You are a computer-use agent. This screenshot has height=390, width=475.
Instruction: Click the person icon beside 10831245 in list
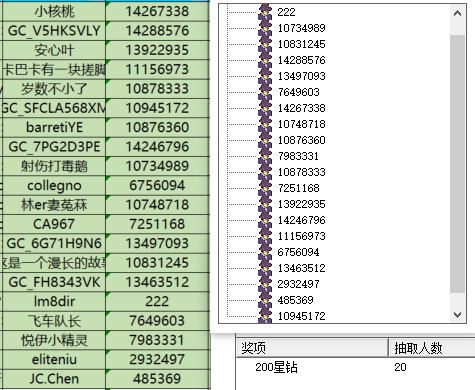pyautogui.click(x=265, y=44)
